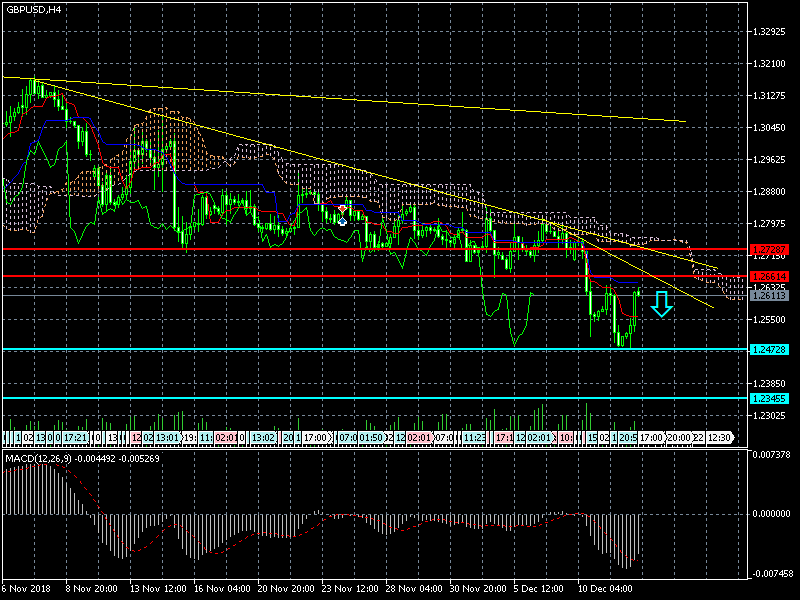
Task: Click the cyan down arrow on chart
Action: pyautogui.click(x=661, y=304)
